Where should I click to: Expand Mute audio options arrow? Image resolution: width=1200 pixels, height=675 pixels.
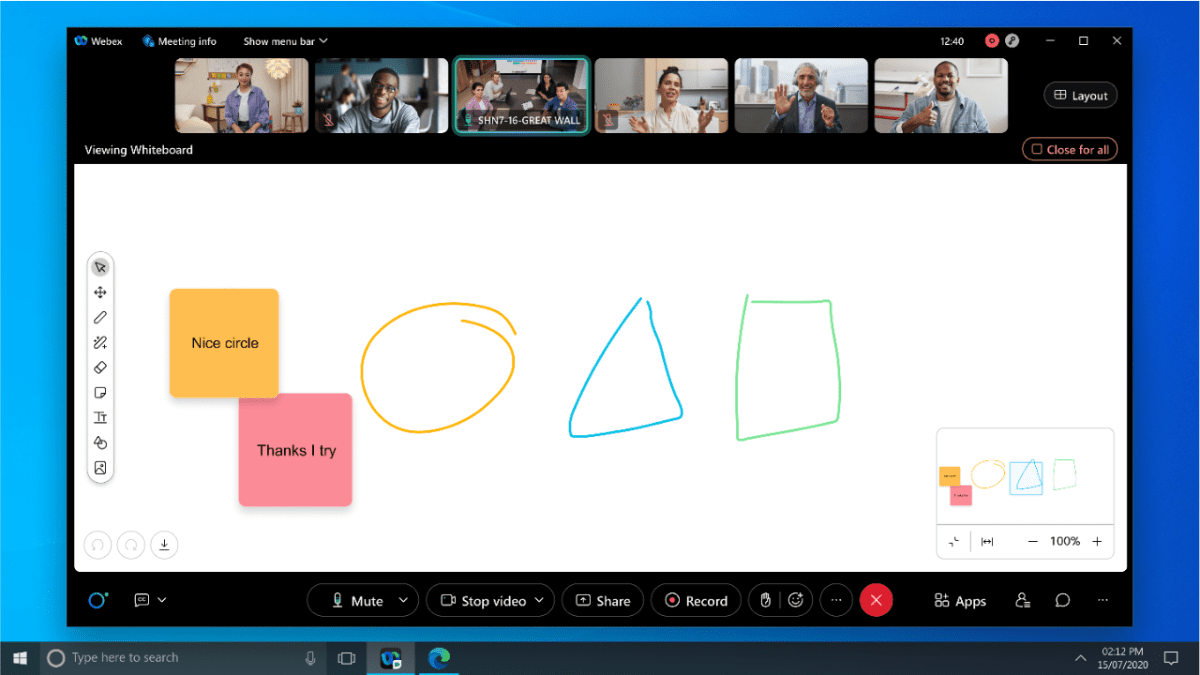[404, 601]
